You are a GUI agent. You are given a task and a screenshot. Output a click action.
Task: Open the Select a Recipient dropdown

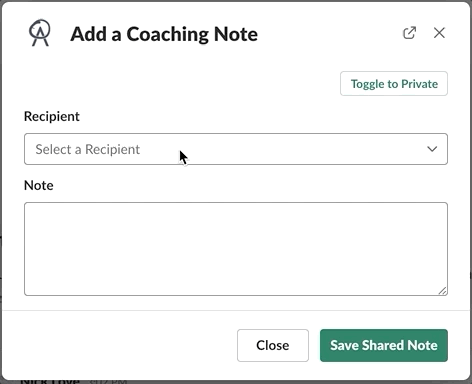pos(236,149)
